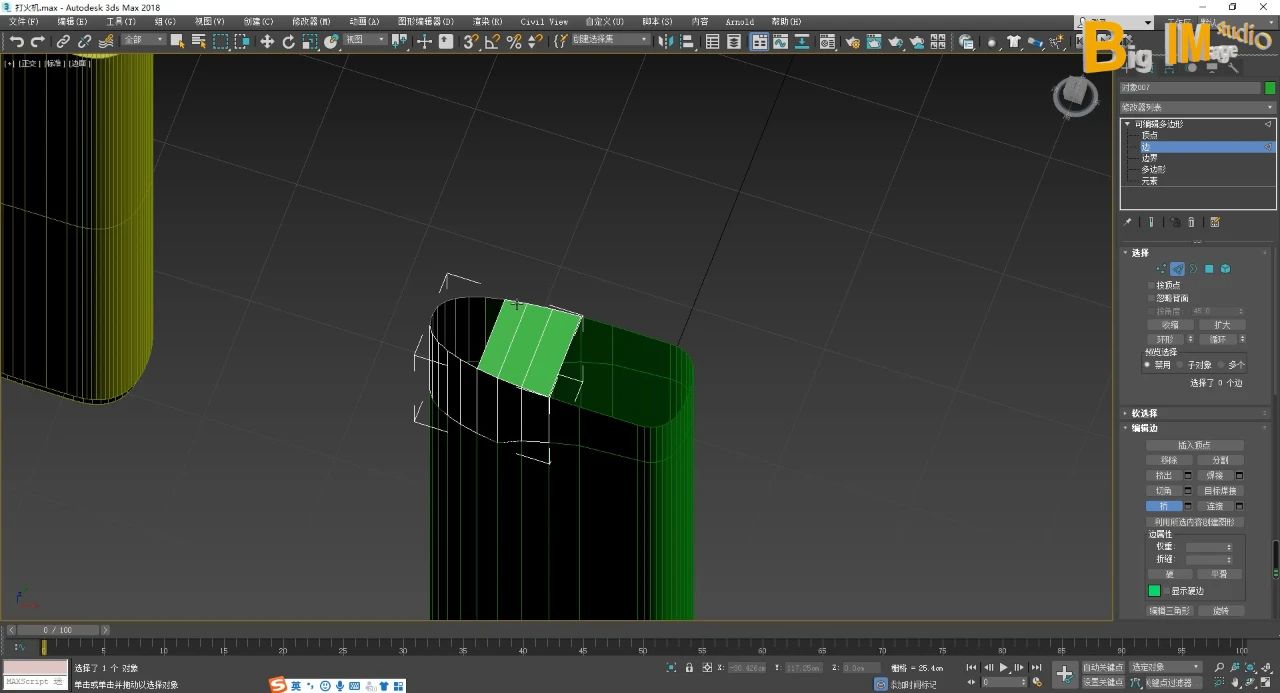Image resolution: width=1280 pixels, height=693 pixels.
Task: Open the 修改器 menu
Action: (310, 21)
